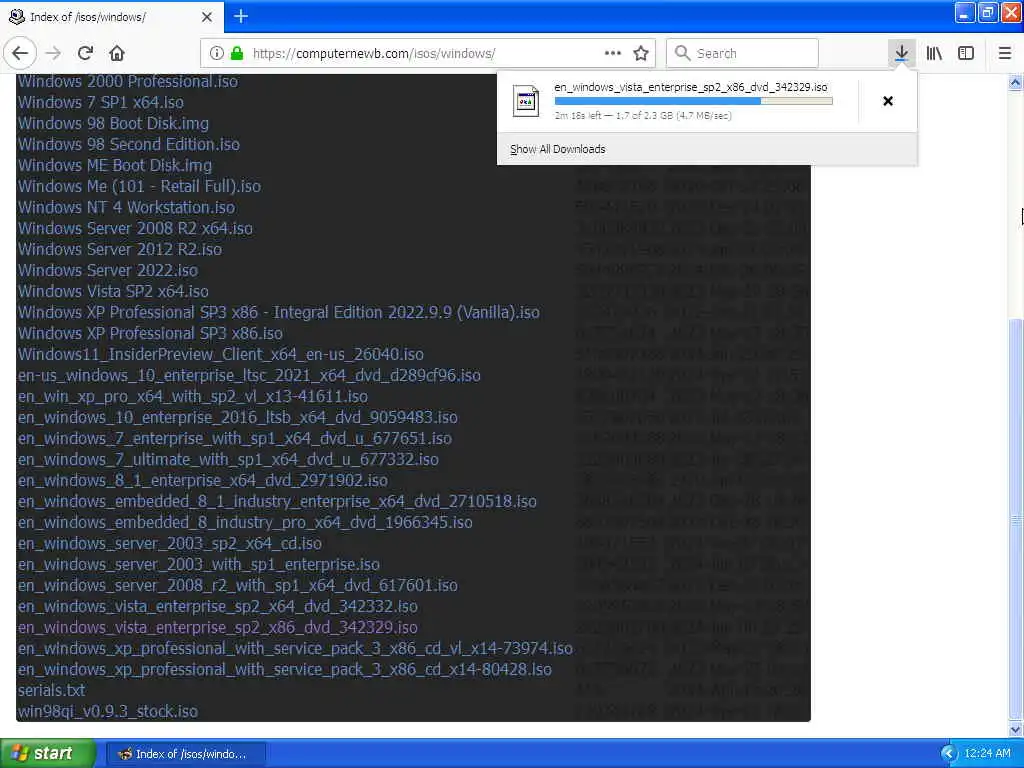The height and width of the screenshot is (768, 1024).
Task: Open Windows ME Boot Disk.img link
Action: pos(115,165)
